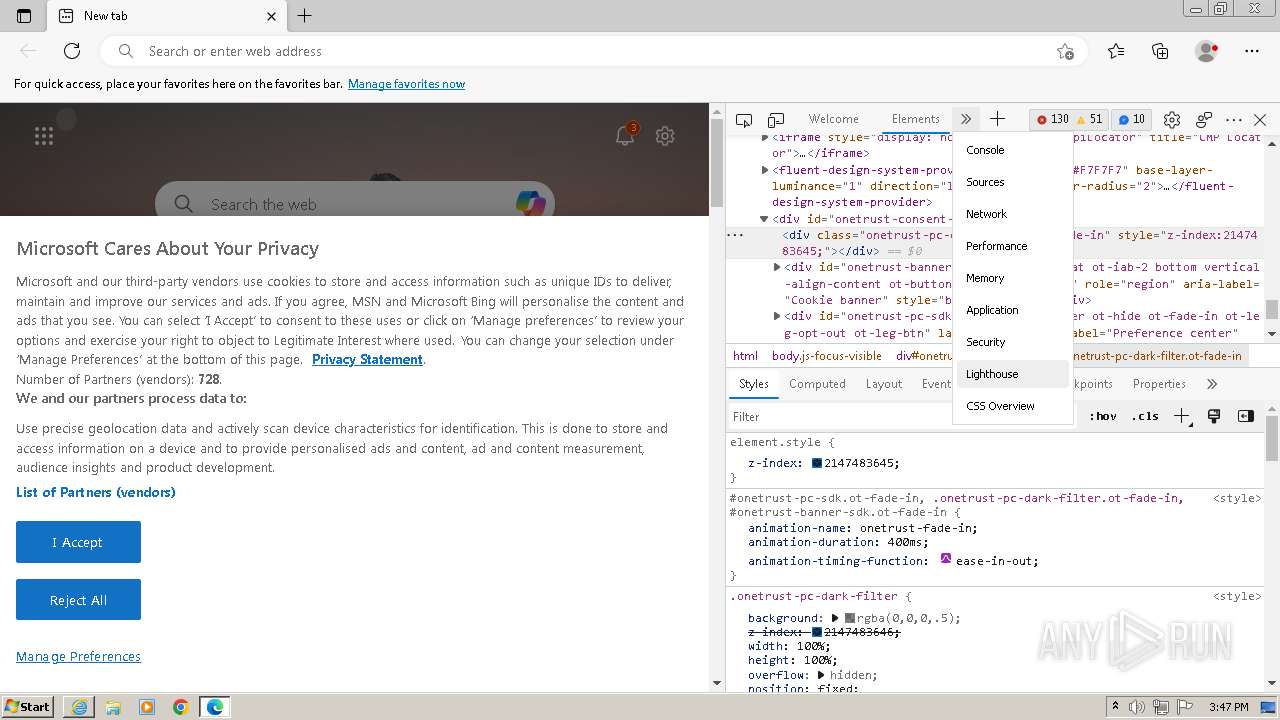Add a new DevTools tool with plus icon
Screen dimensions: 1280x720
click(997, 119)
